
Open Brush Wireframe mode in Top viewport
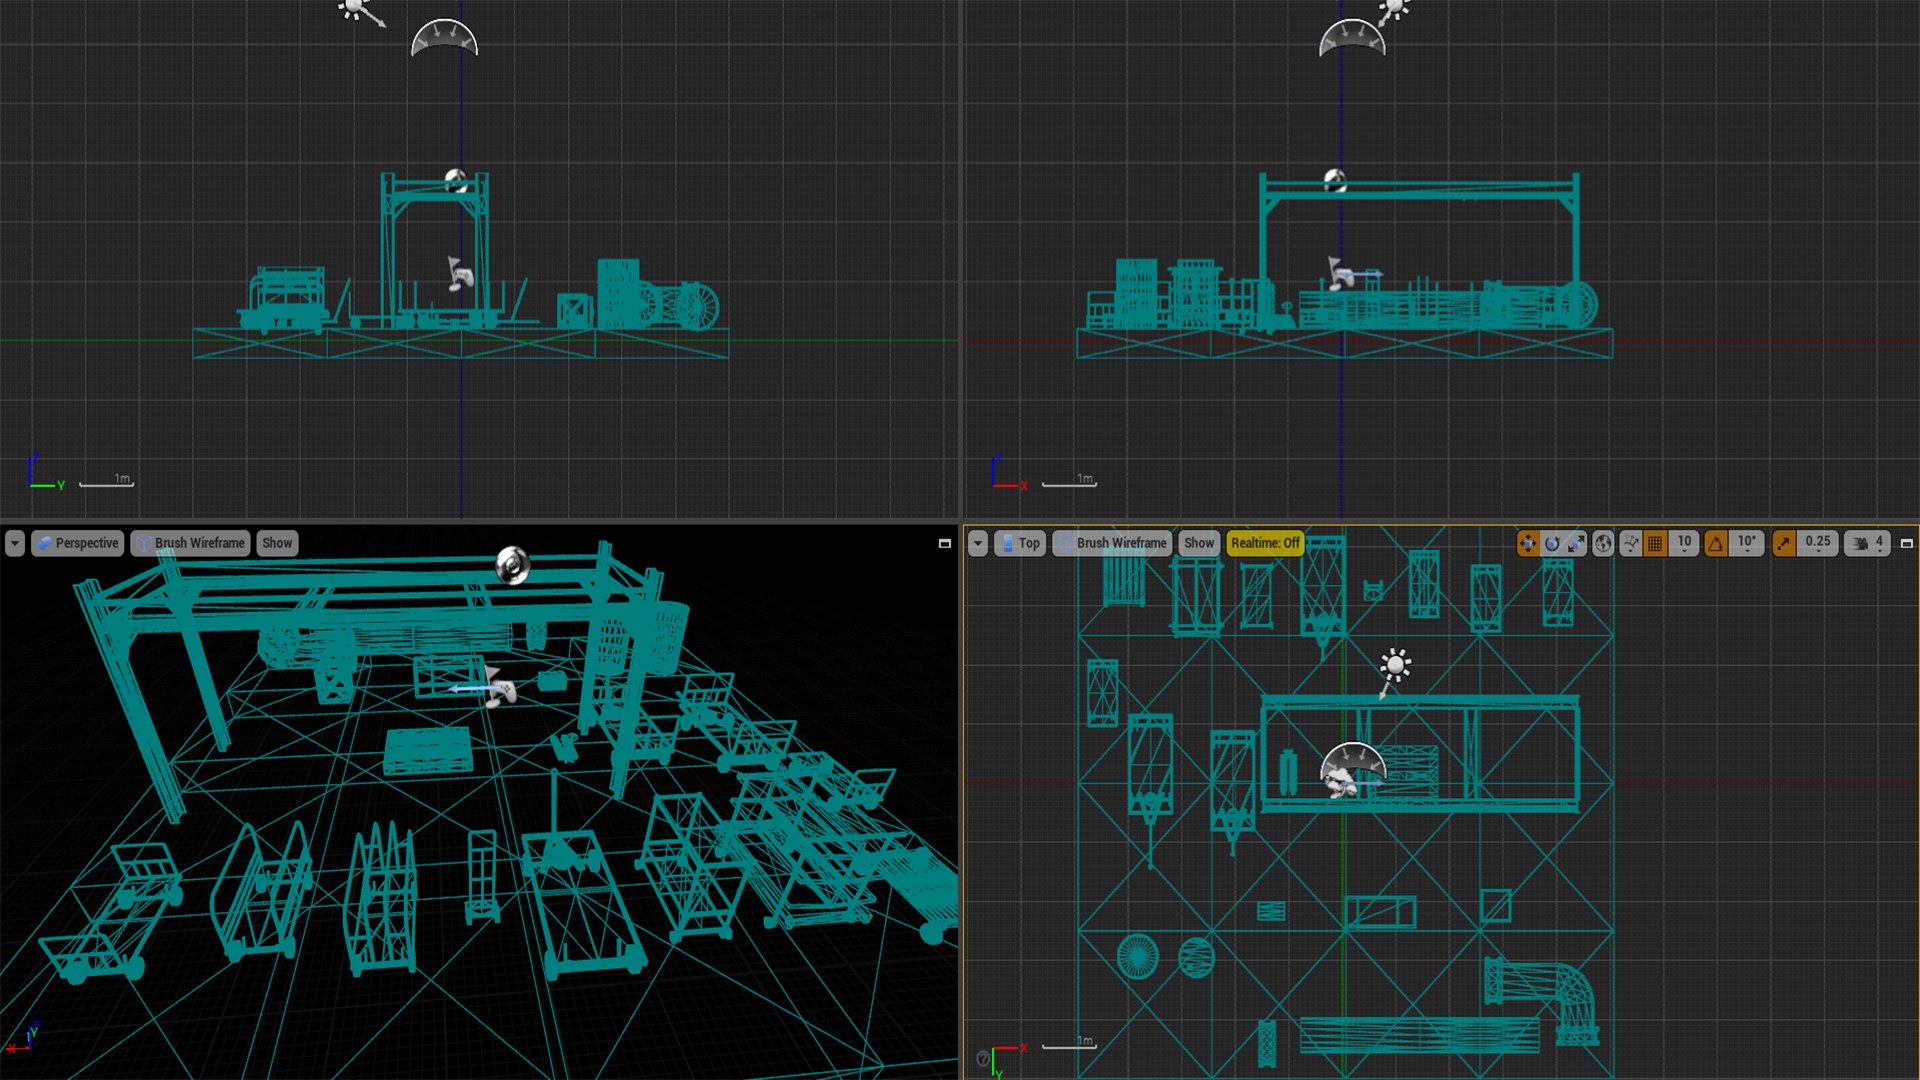(x=1112, y=543)
